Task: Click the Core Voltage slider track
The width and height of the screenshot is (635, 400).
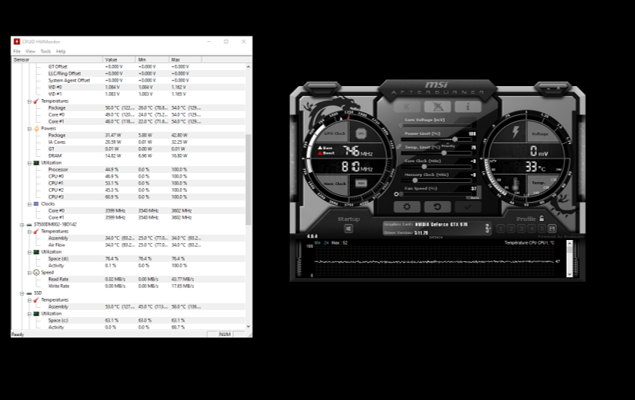Action: pyautogui.click(x=437, y=126)
